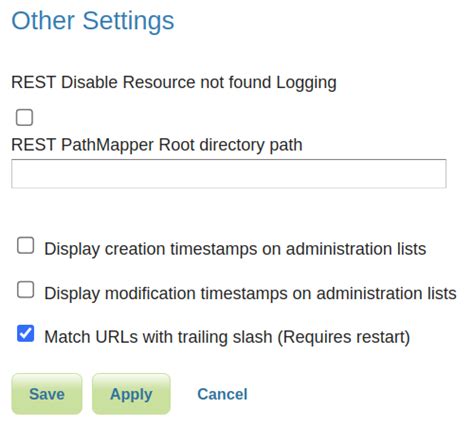
Task: Click the Apply button
Action: coord(131,394)
